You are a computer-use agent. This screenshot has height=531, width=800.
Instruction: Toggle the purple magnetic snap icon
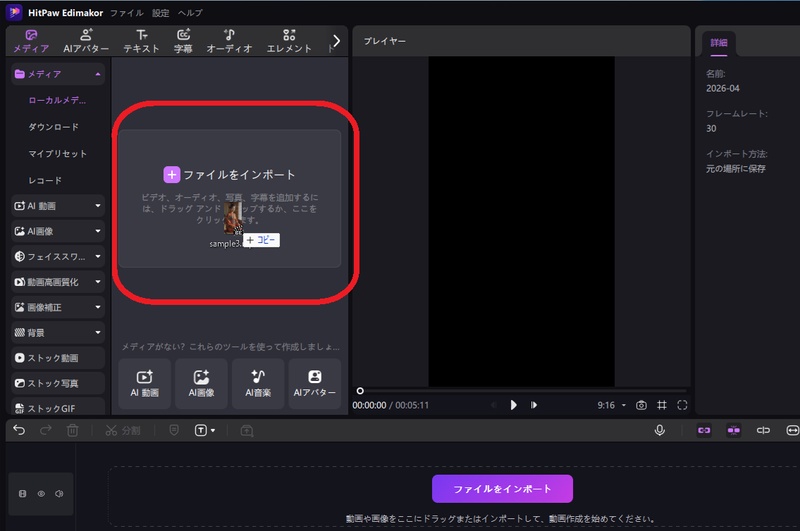coord(734,431)
